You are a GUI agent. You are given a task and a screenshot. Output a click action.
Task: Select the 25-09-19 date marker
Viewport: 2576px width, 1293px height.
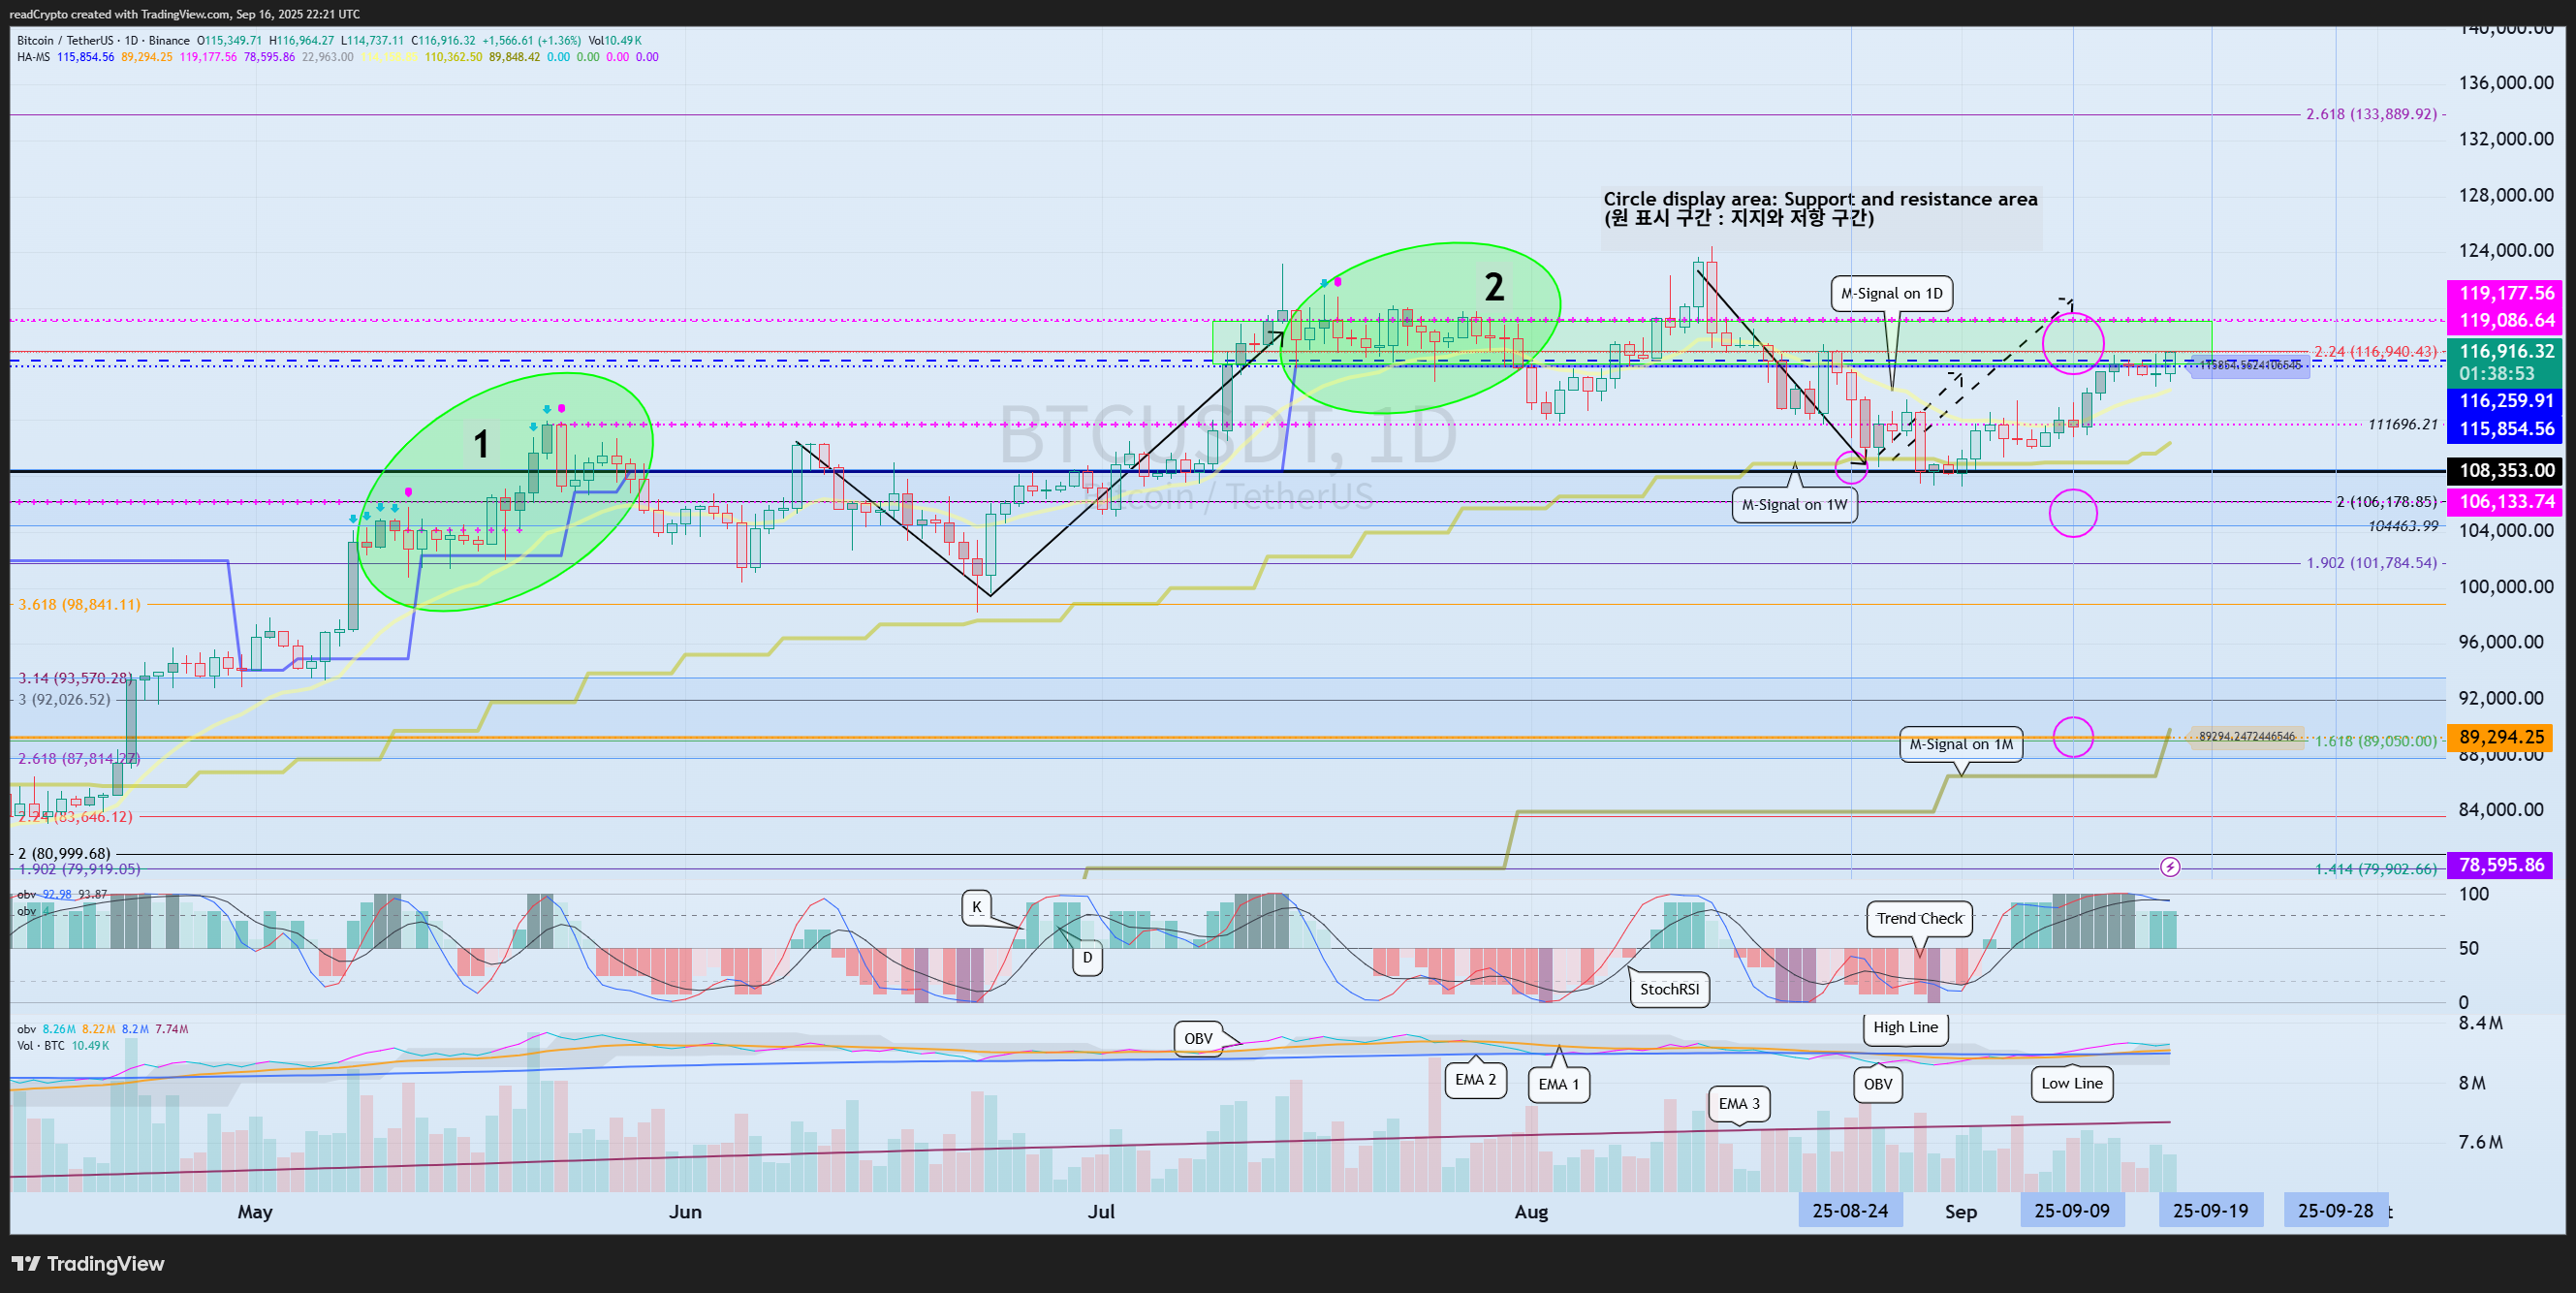pos(2211,1211)
